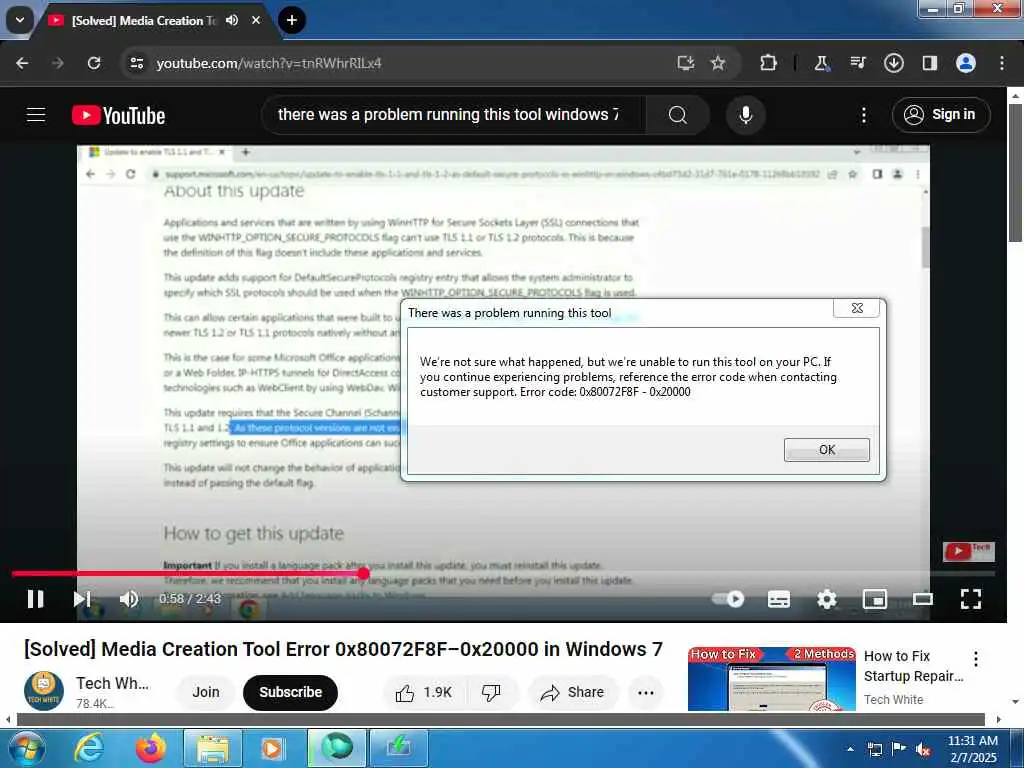Show hidden tray icons arrow
The width and height of the screenshot is (1024, 768).
click(x=850, y=749)
